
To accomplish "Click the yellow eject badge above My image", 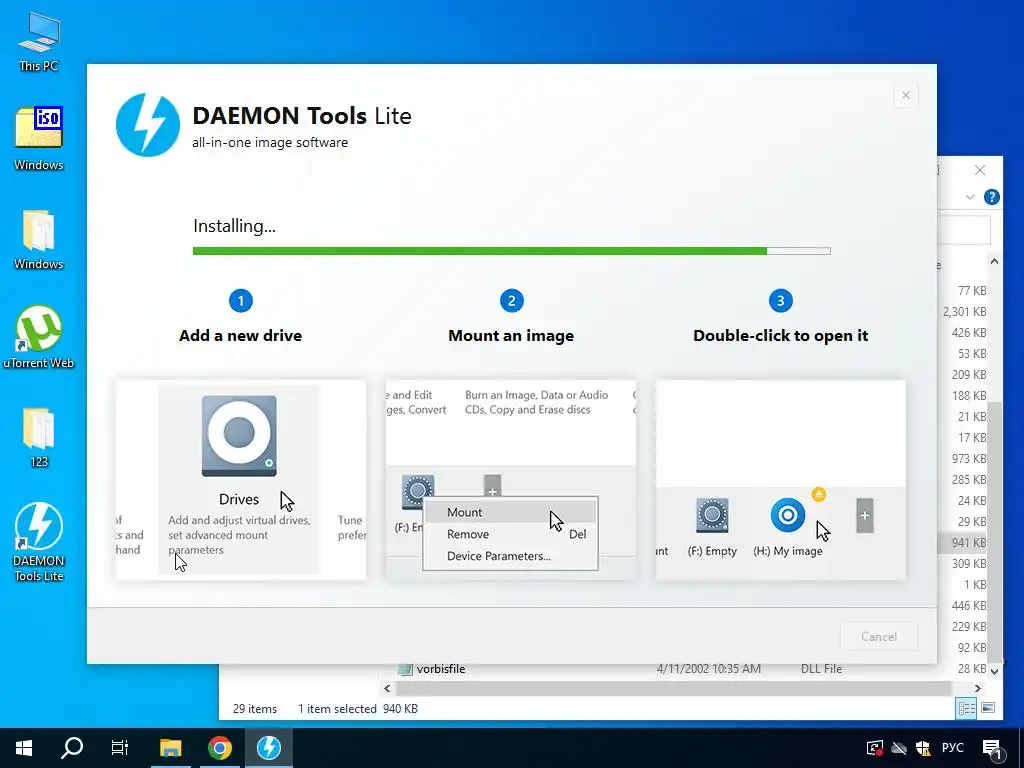I will [818, 494].
